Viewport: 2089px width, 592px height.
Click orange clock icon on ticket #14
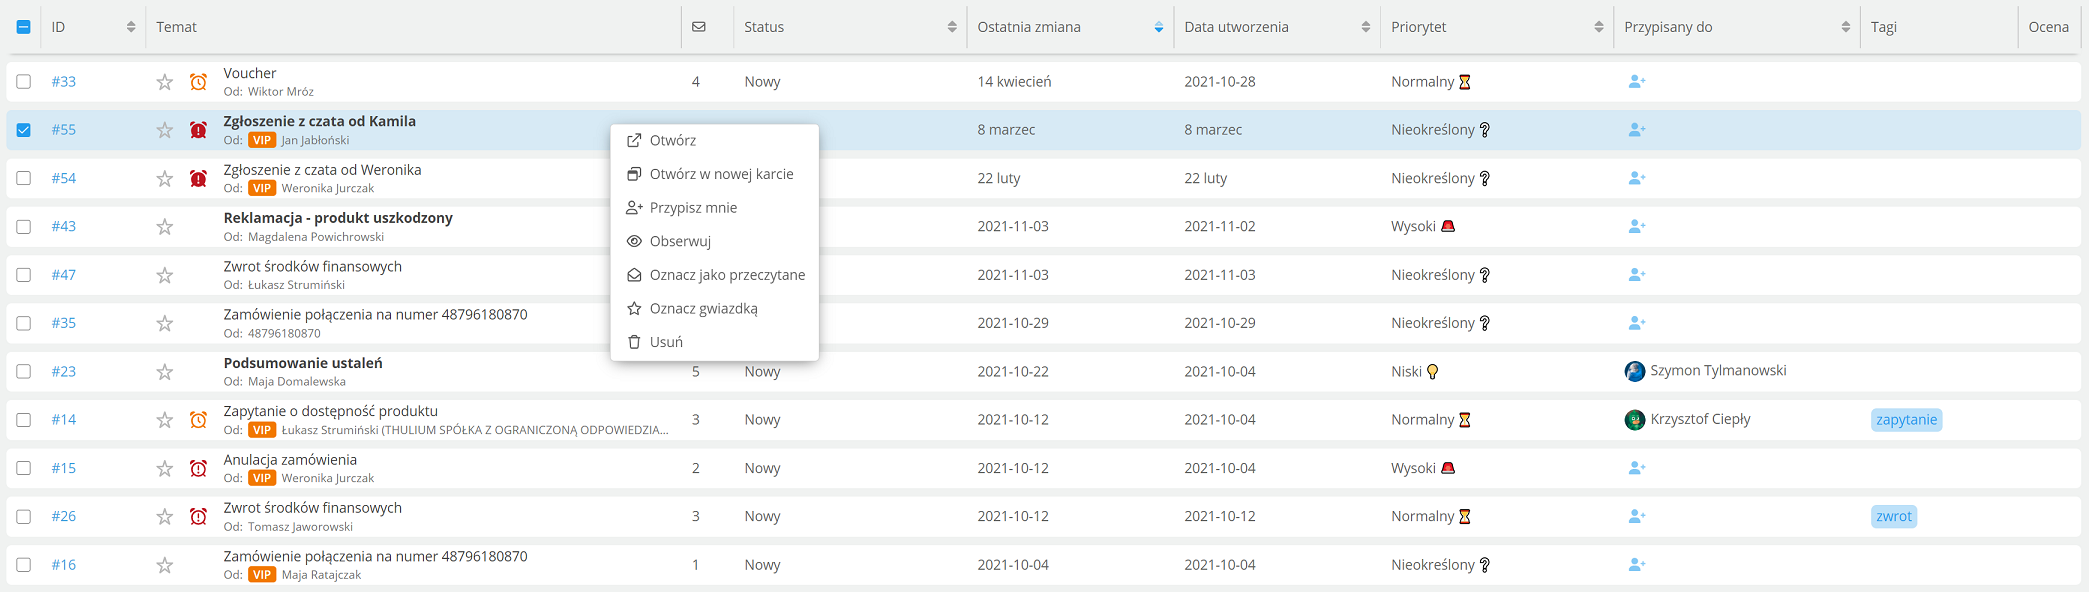tap(199, 420)
